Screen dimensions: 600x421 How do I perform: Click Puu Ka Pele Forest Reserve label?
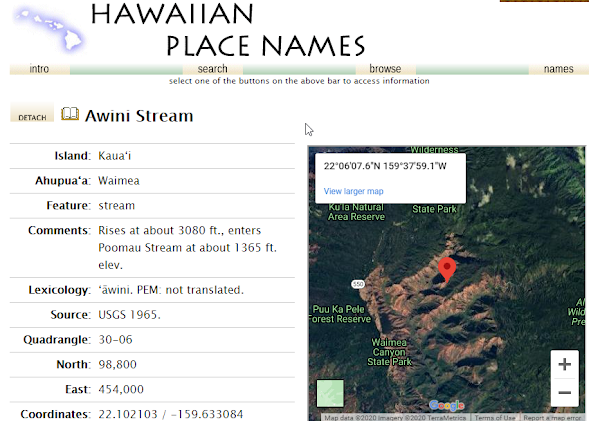[340, 314]
